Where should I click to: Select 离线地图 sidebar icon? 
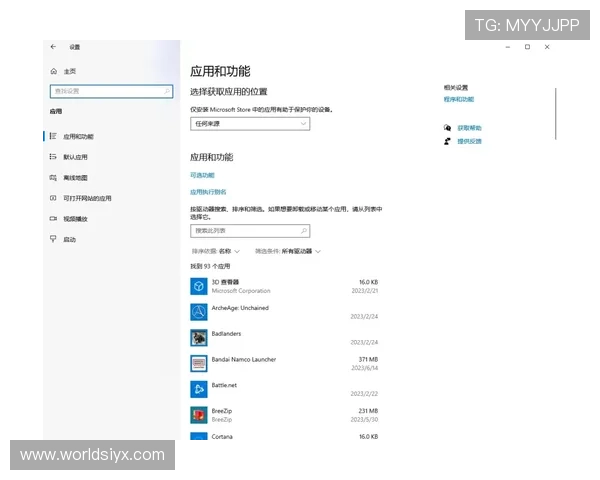(53, 178)
